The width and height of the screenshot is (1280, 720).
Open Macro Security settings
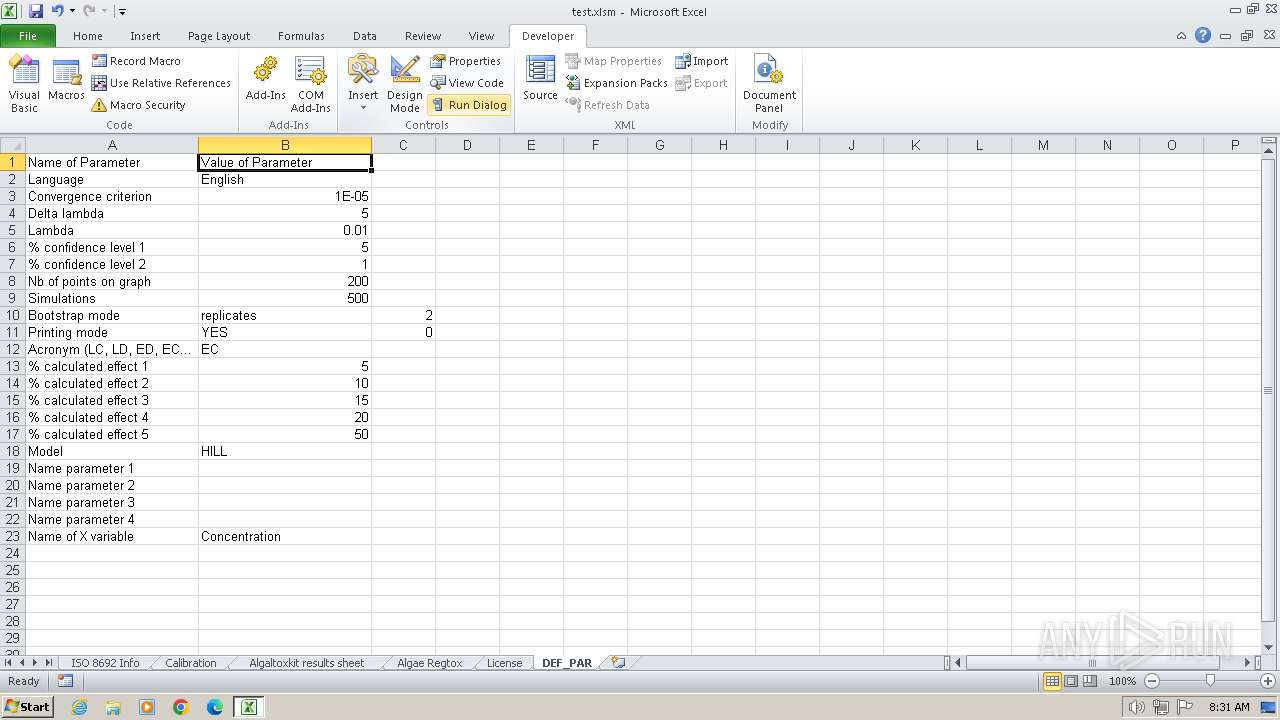pos(138,105)
